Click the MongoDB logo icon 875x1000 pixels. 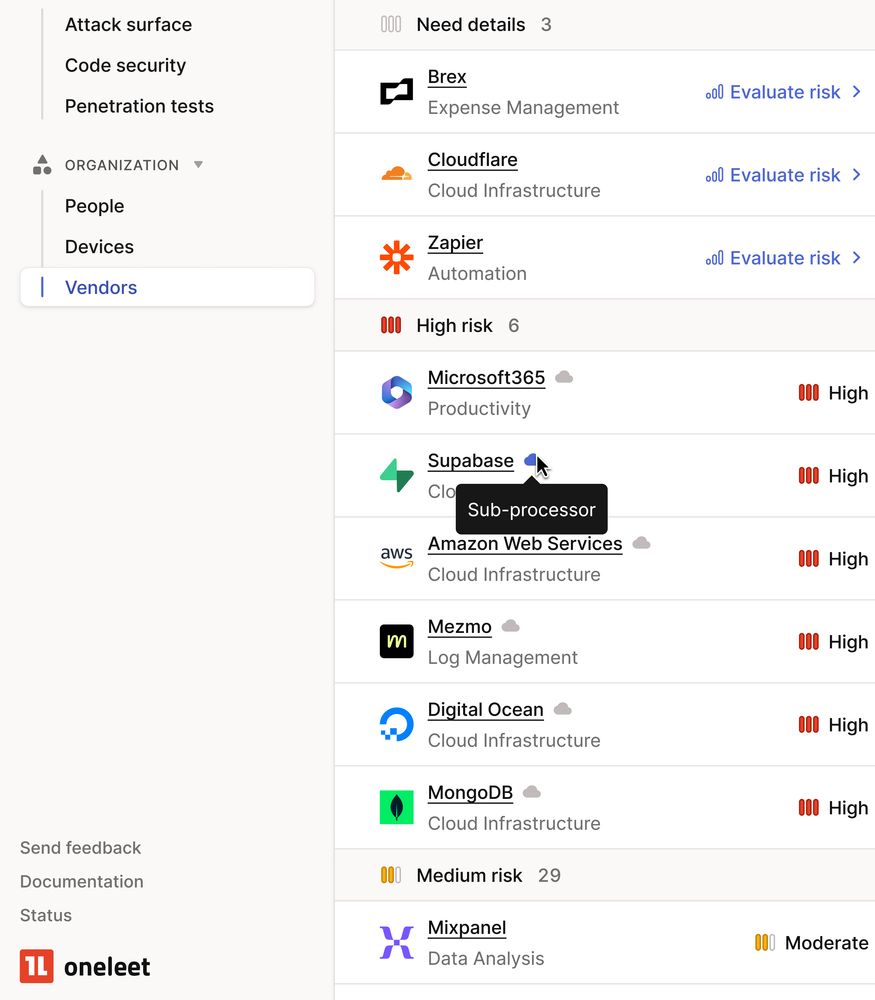click(396, 807)
